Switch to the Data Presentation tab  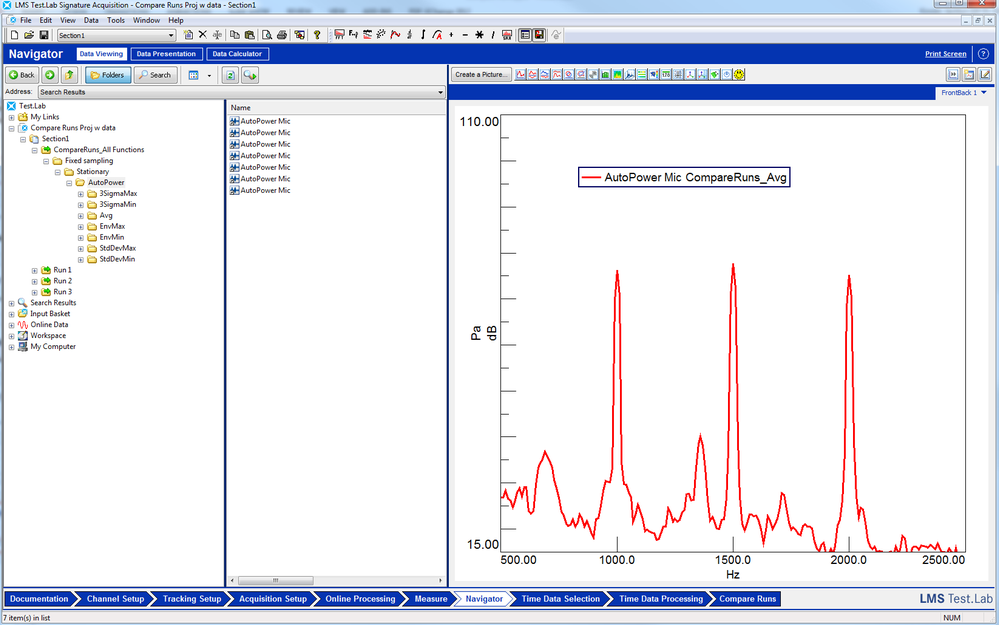pos(166,54)
